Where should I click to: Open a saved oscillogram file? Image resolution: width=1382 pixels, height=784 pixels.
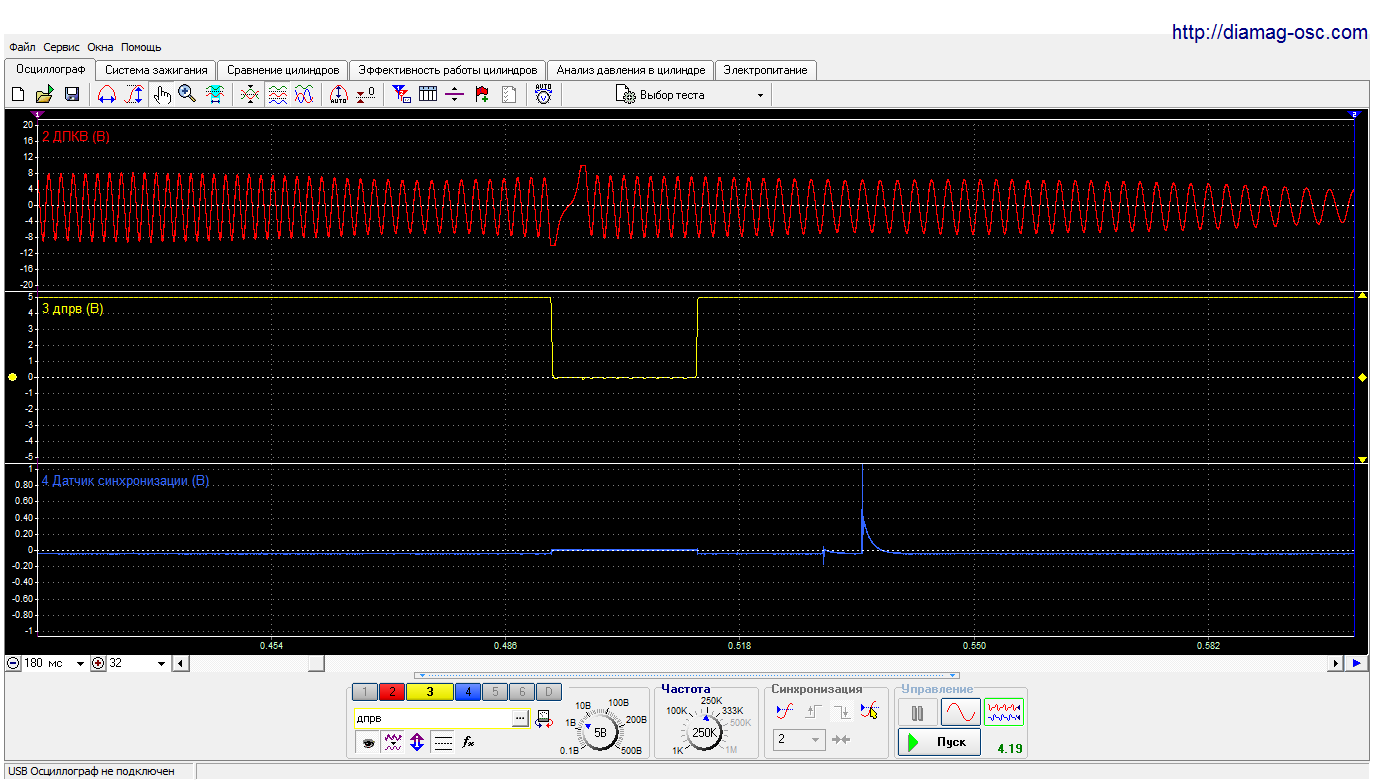click(x=44, y=95)
